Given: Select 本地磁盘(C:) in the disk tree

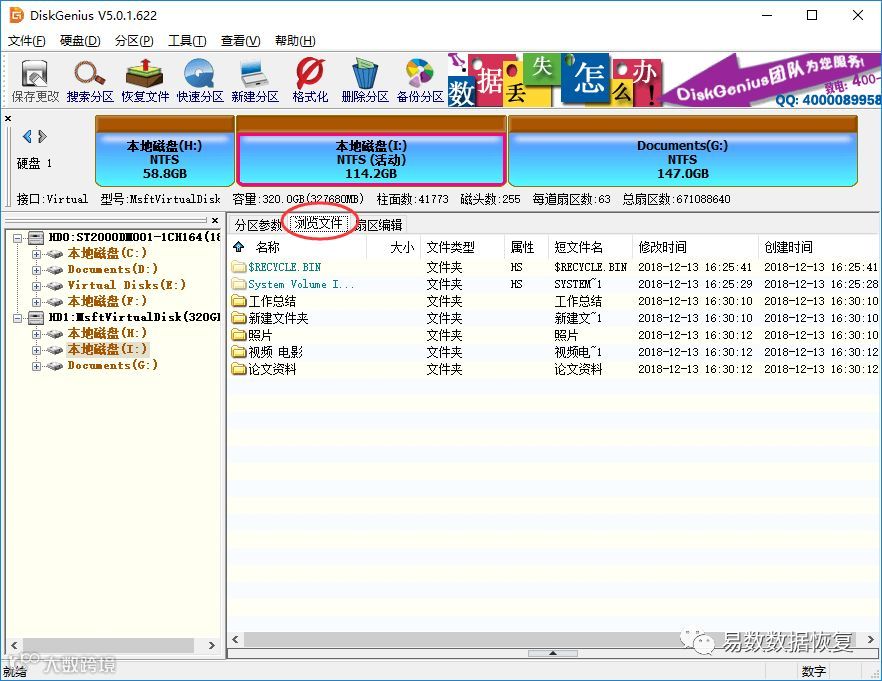Looking at the screenshot, I should (107, 253).
